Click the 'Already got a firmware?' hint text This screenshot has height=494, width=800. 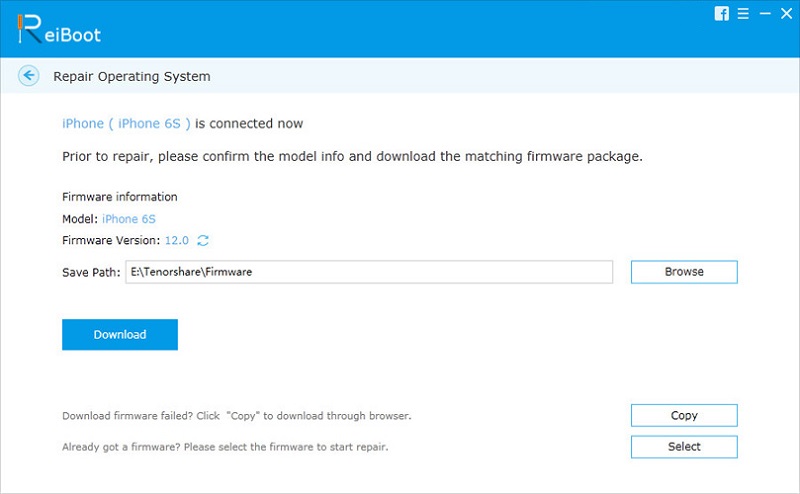225,447
